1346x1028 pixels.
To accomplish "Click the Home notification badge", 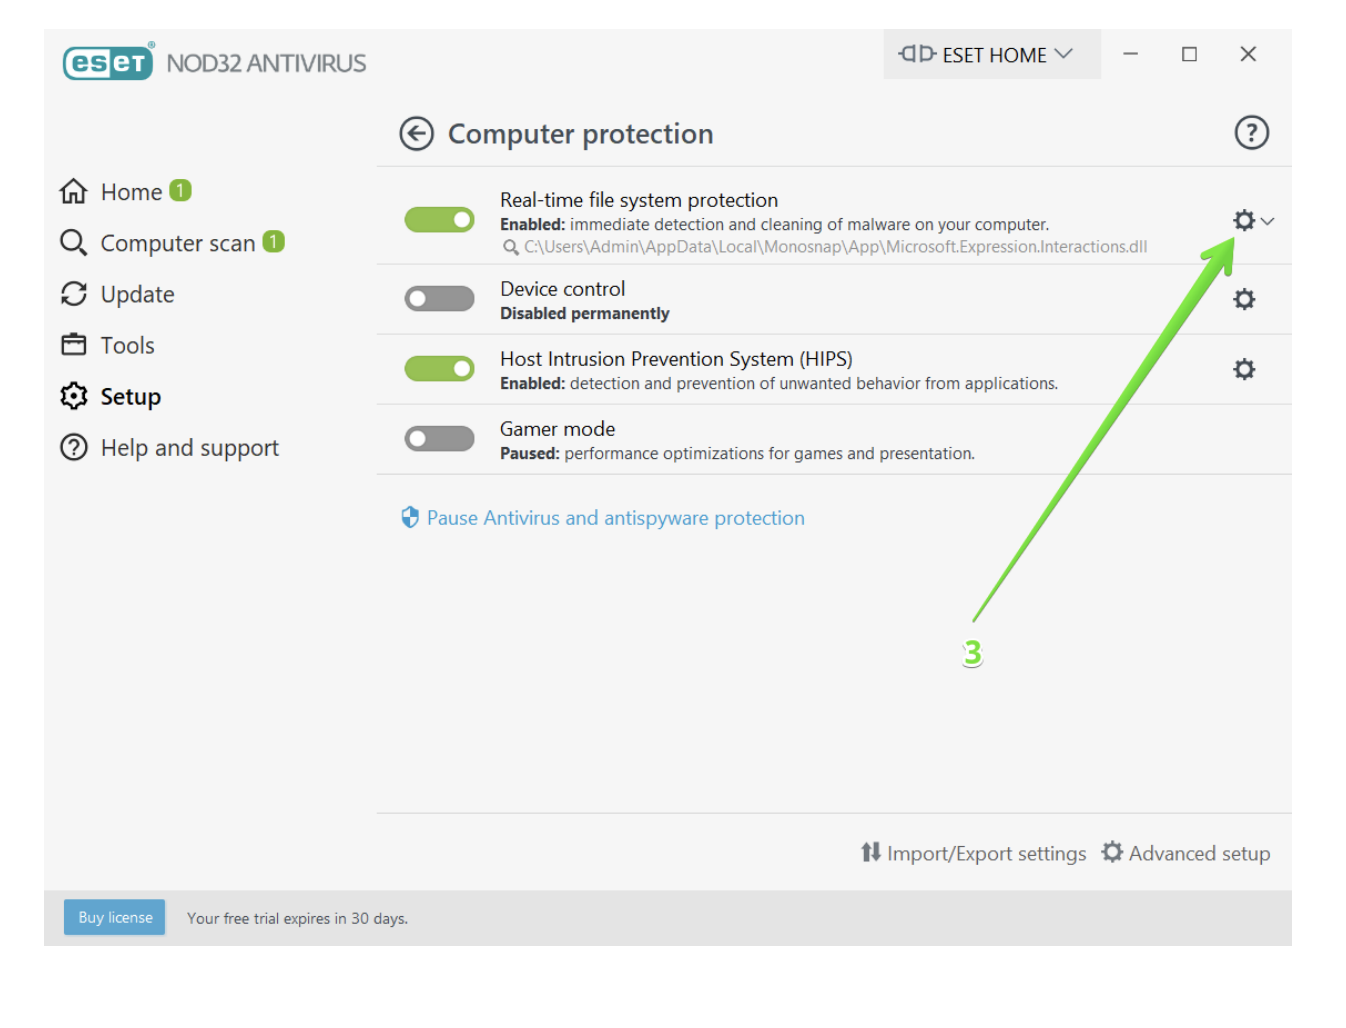I will [180, 190].
